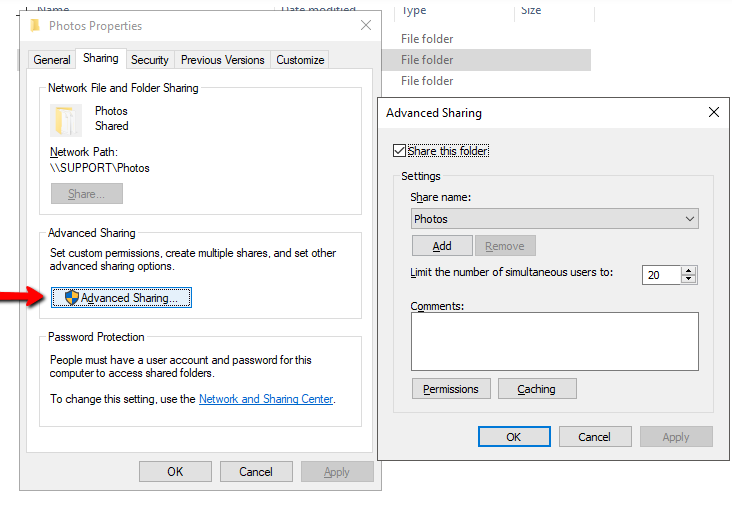
Task: Decrease simultaneous users with down arrow
Action: (689, 279)
